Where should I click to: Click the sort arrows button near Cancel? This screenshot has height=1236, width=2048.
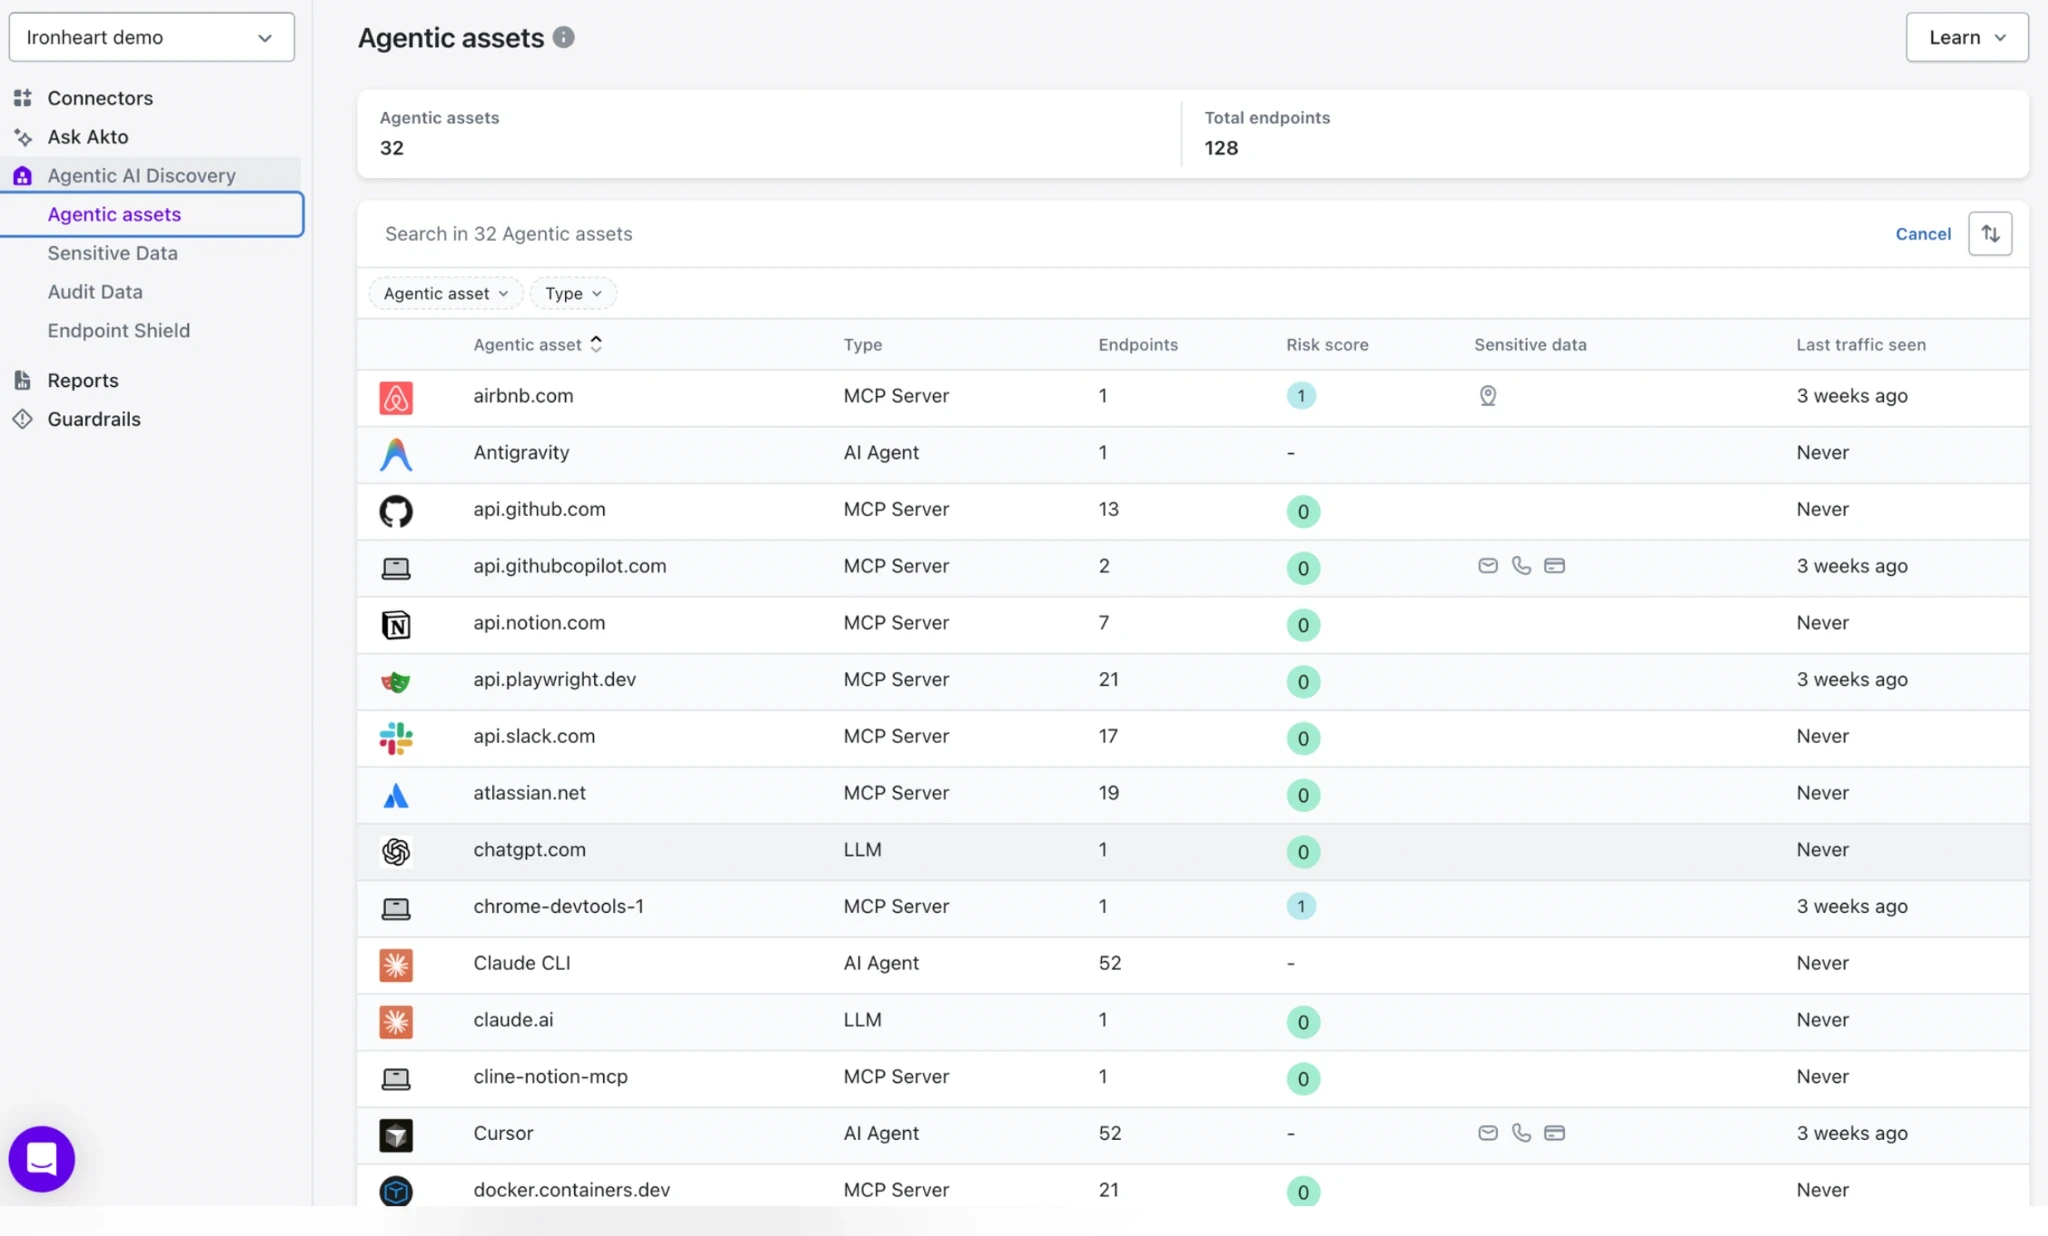[x=1990, y=233]
